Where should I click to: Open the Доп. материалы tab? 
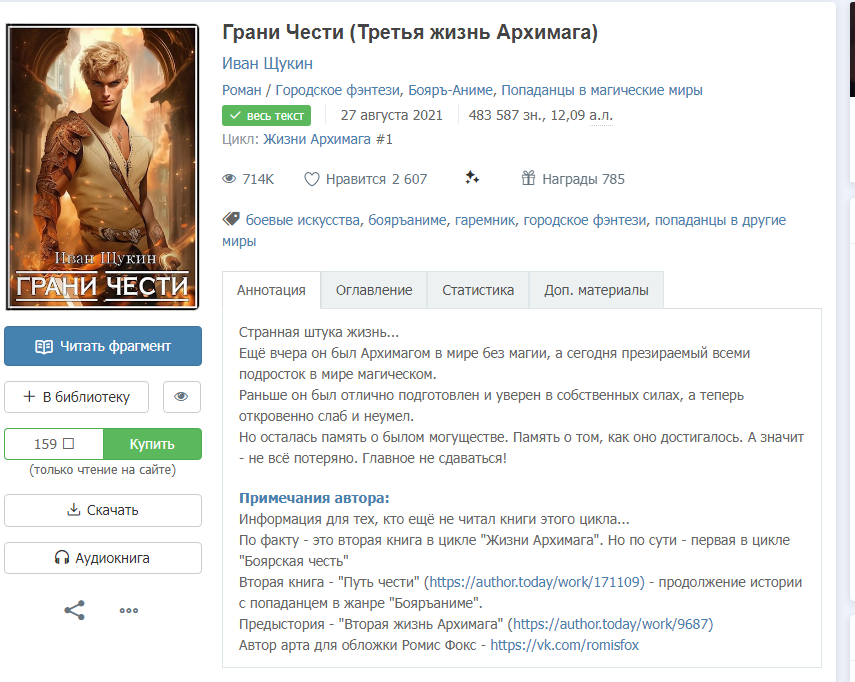(x=596, y=290)
